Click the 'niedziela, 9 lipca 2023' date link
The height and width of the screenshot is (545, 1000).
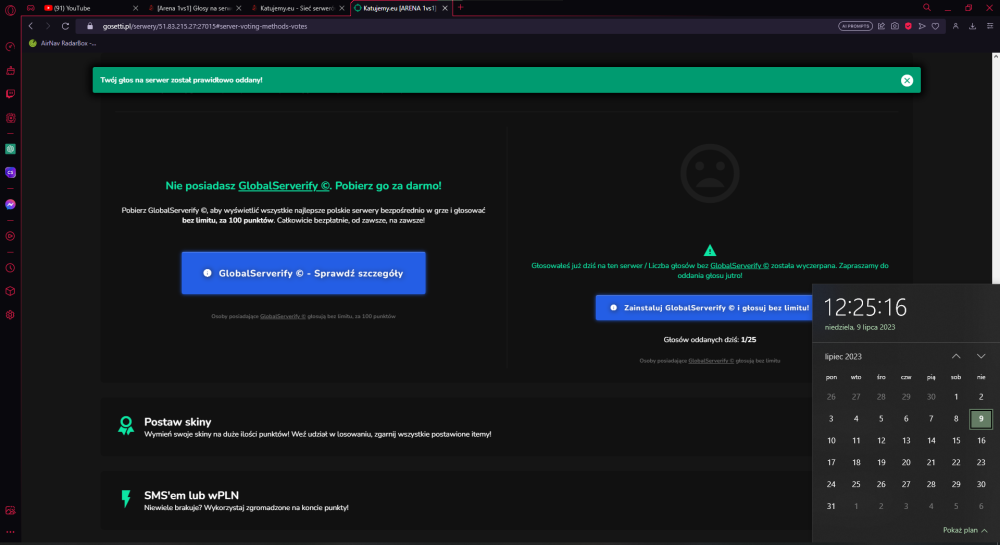860,327
